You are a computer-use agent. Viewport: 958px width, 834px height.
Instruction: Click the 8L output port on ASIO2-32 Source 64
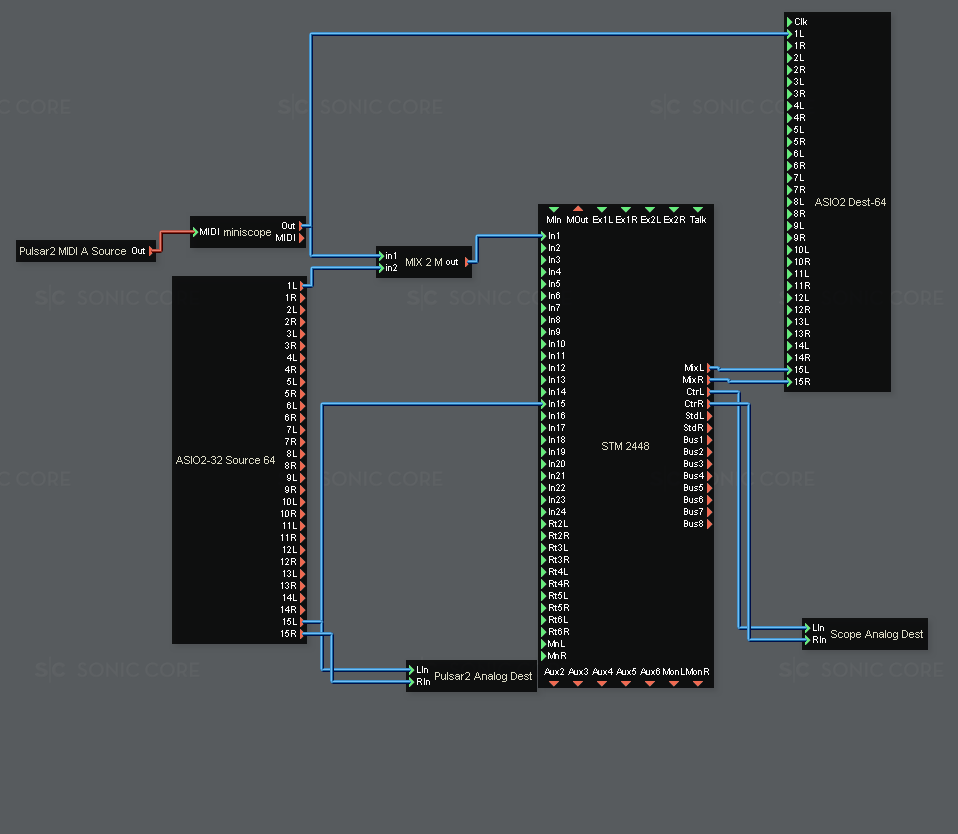302,454
